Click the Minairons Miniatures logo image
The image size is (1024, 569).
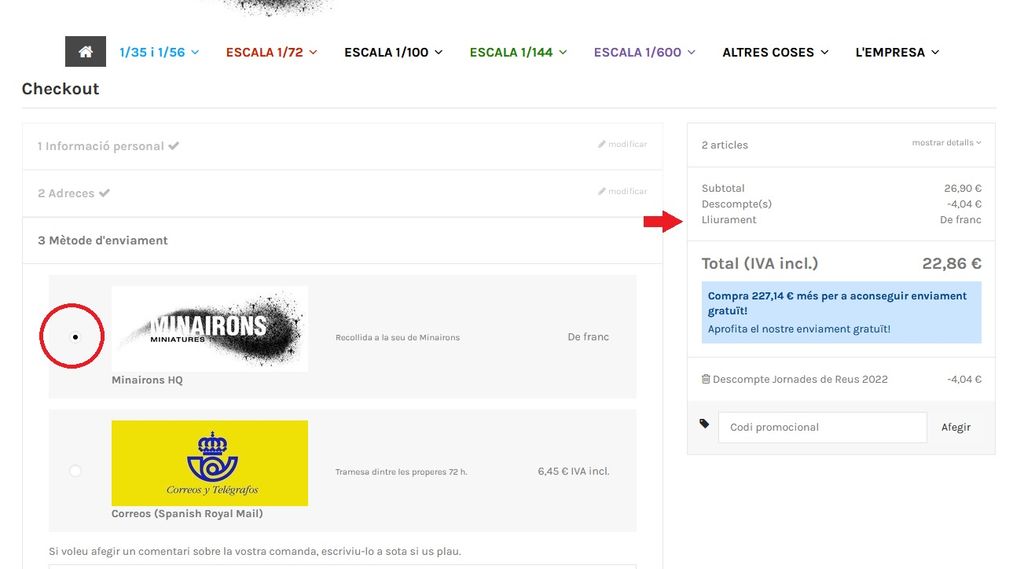click(x=210, y=329)
